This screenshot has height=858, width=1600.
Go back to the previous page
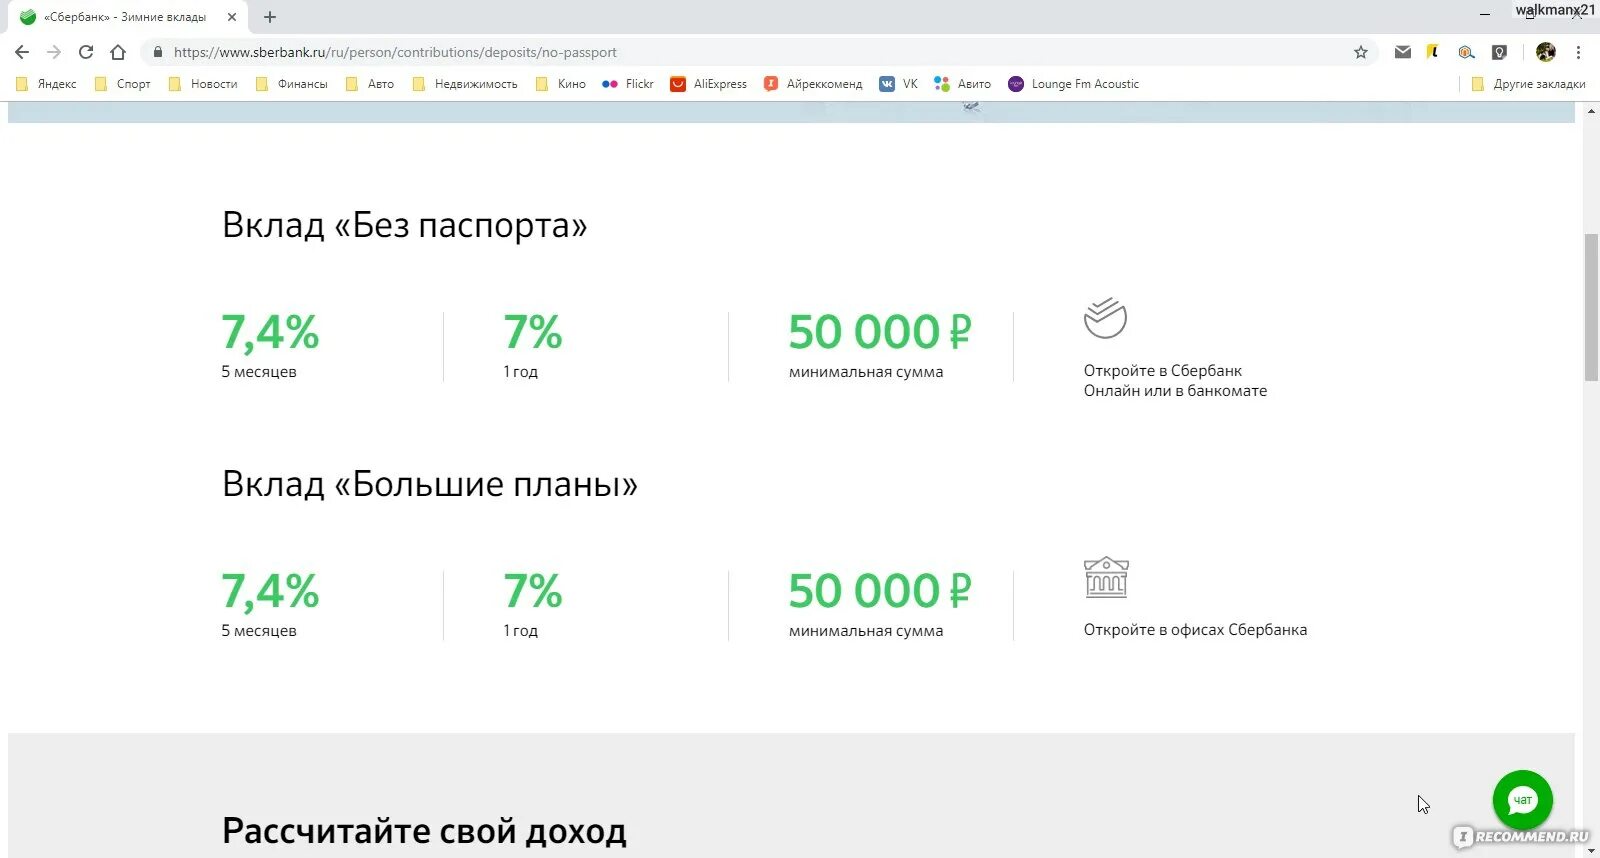pyautogui.click(x=22, y=52)
